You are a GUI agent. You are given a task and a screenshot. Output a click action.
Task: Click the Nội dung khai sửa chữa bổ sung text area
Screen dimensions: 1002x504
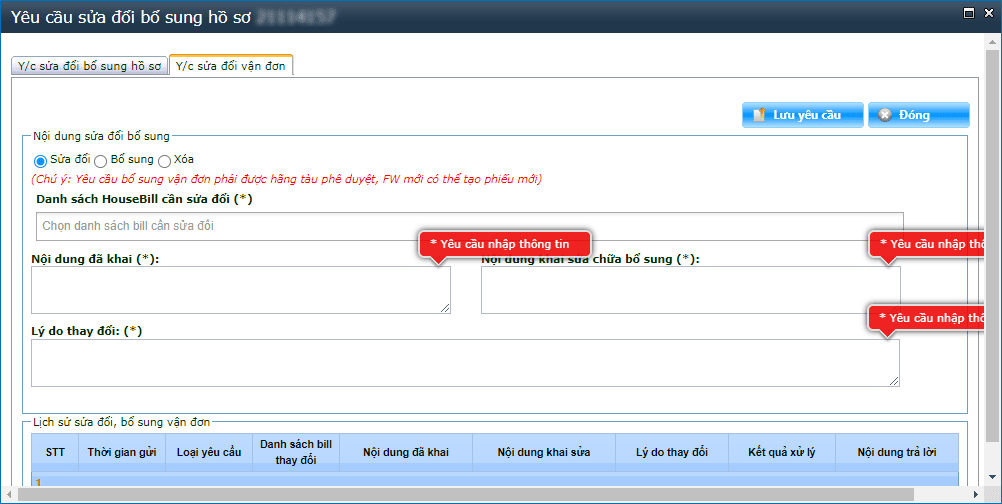pyautogui.click(x=690, y=290)
